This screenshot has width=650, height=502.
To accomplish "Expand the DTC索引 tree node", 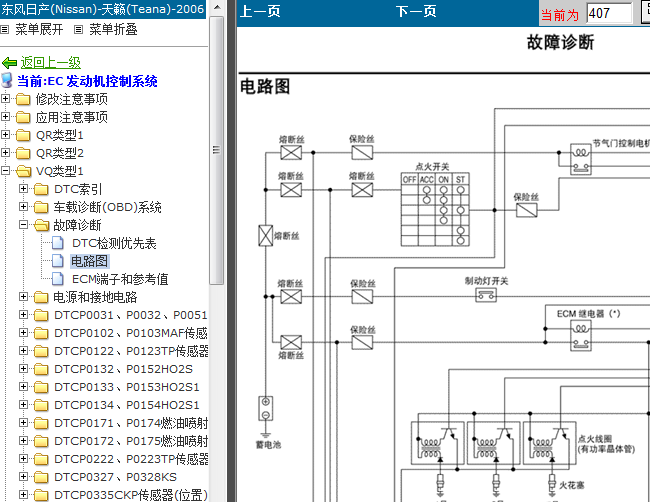I will (x=24, y=189).
